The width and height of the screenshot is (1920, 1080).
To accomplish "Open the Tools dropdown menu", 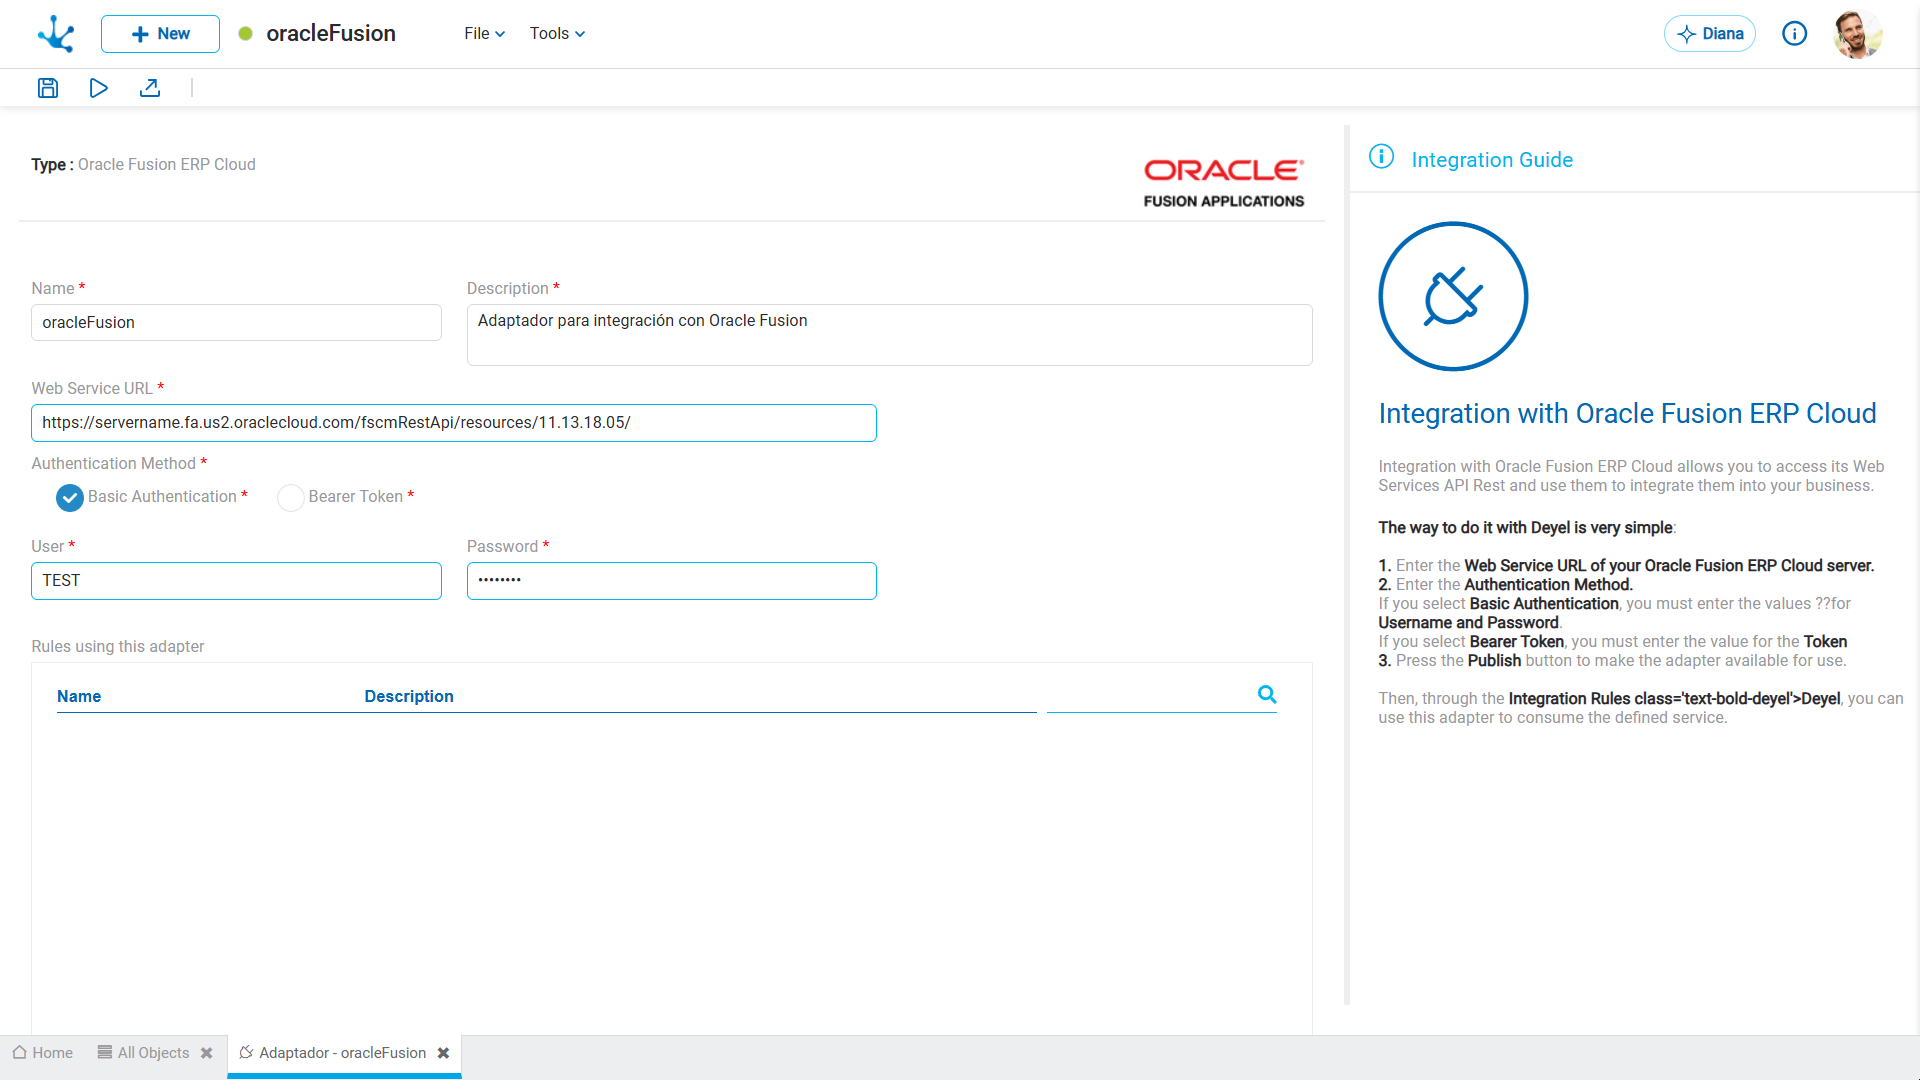I will coord(557,34).
